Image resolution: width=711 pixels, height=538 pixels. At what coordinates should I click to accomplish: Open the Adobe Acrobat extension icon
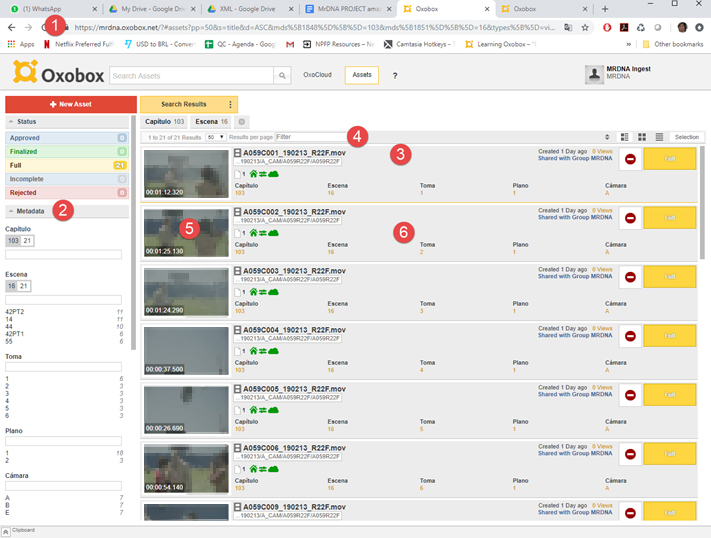click(624, 28)
